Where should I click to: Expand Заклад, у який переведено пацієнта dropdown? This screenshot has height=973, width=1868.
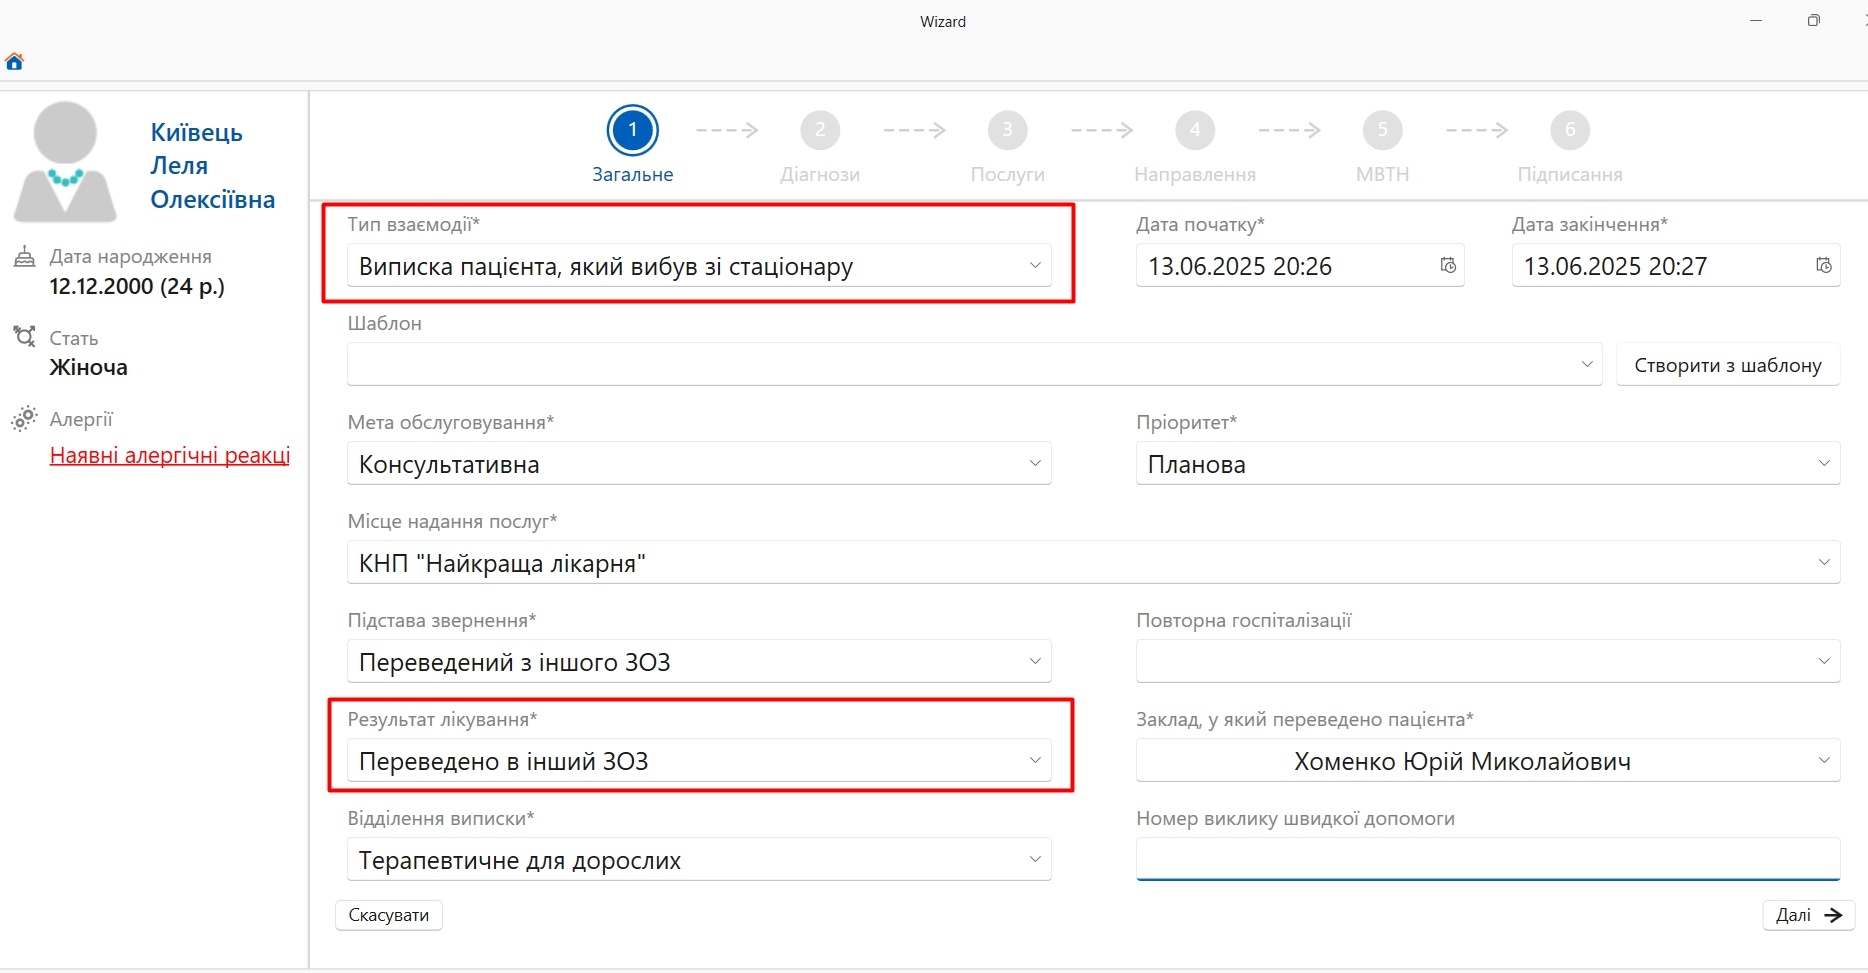(x=1824, y=761)
